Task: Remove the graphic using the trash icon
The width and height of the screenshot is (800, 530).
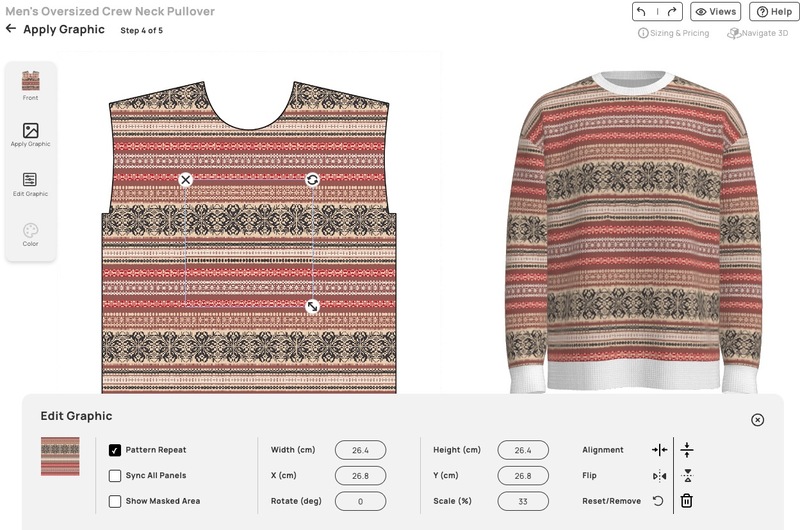Action: [687, 501]
